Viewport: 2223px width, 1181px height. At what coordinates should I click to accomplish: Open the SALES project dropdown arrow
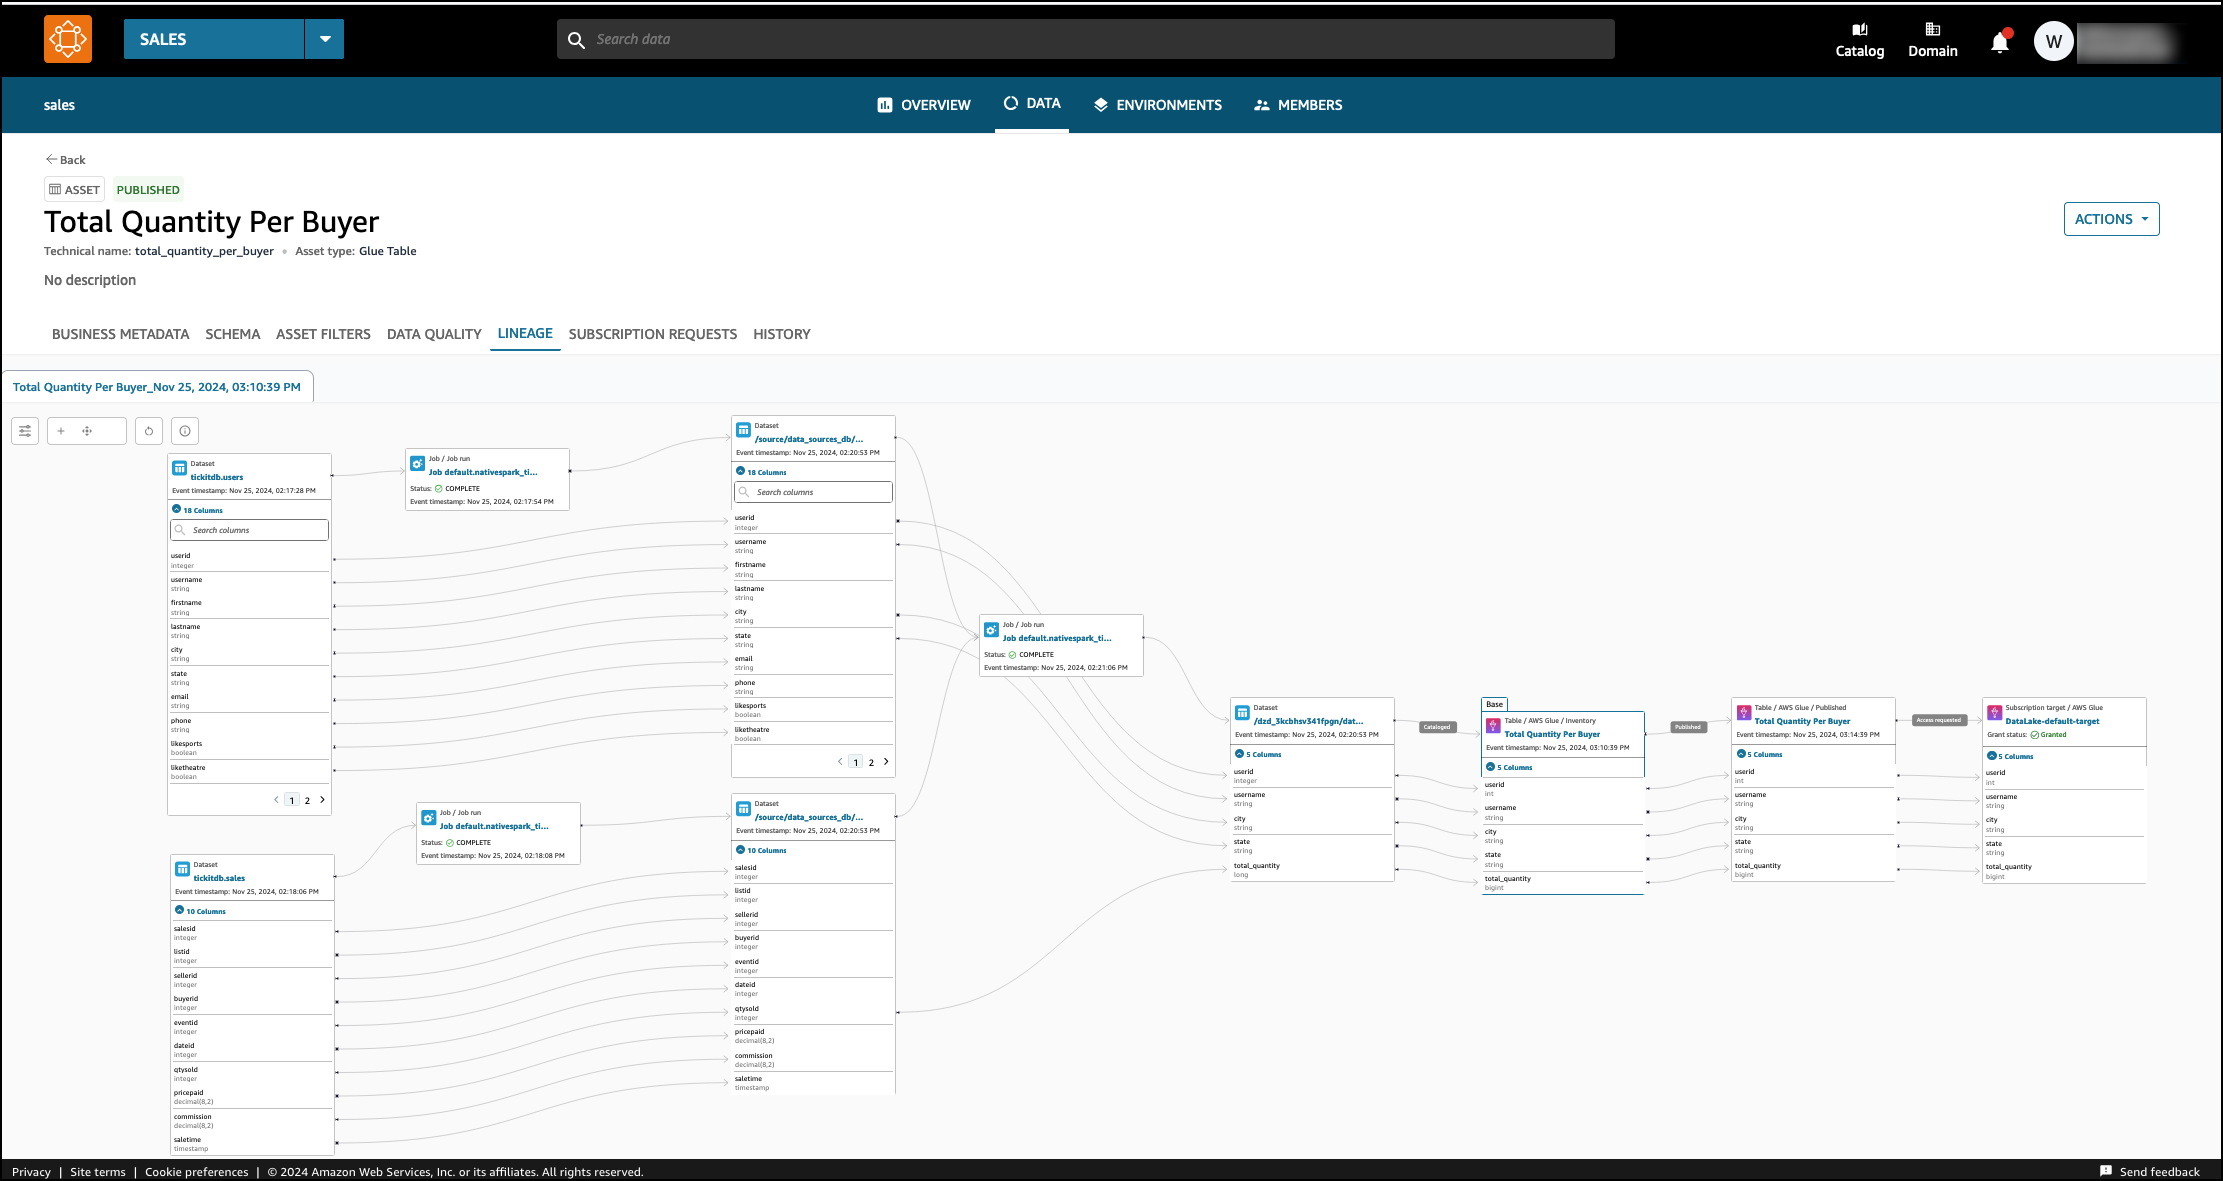tap(325, 39)
